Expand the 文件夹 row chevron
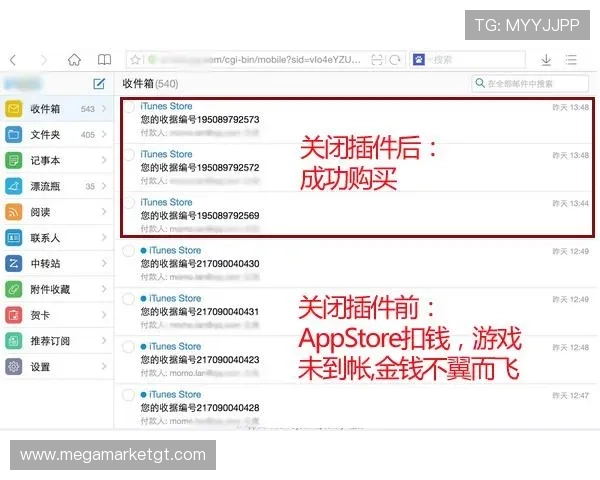Image resolution: width=600 pixels, height=480 pixels. tap(104, 134)
